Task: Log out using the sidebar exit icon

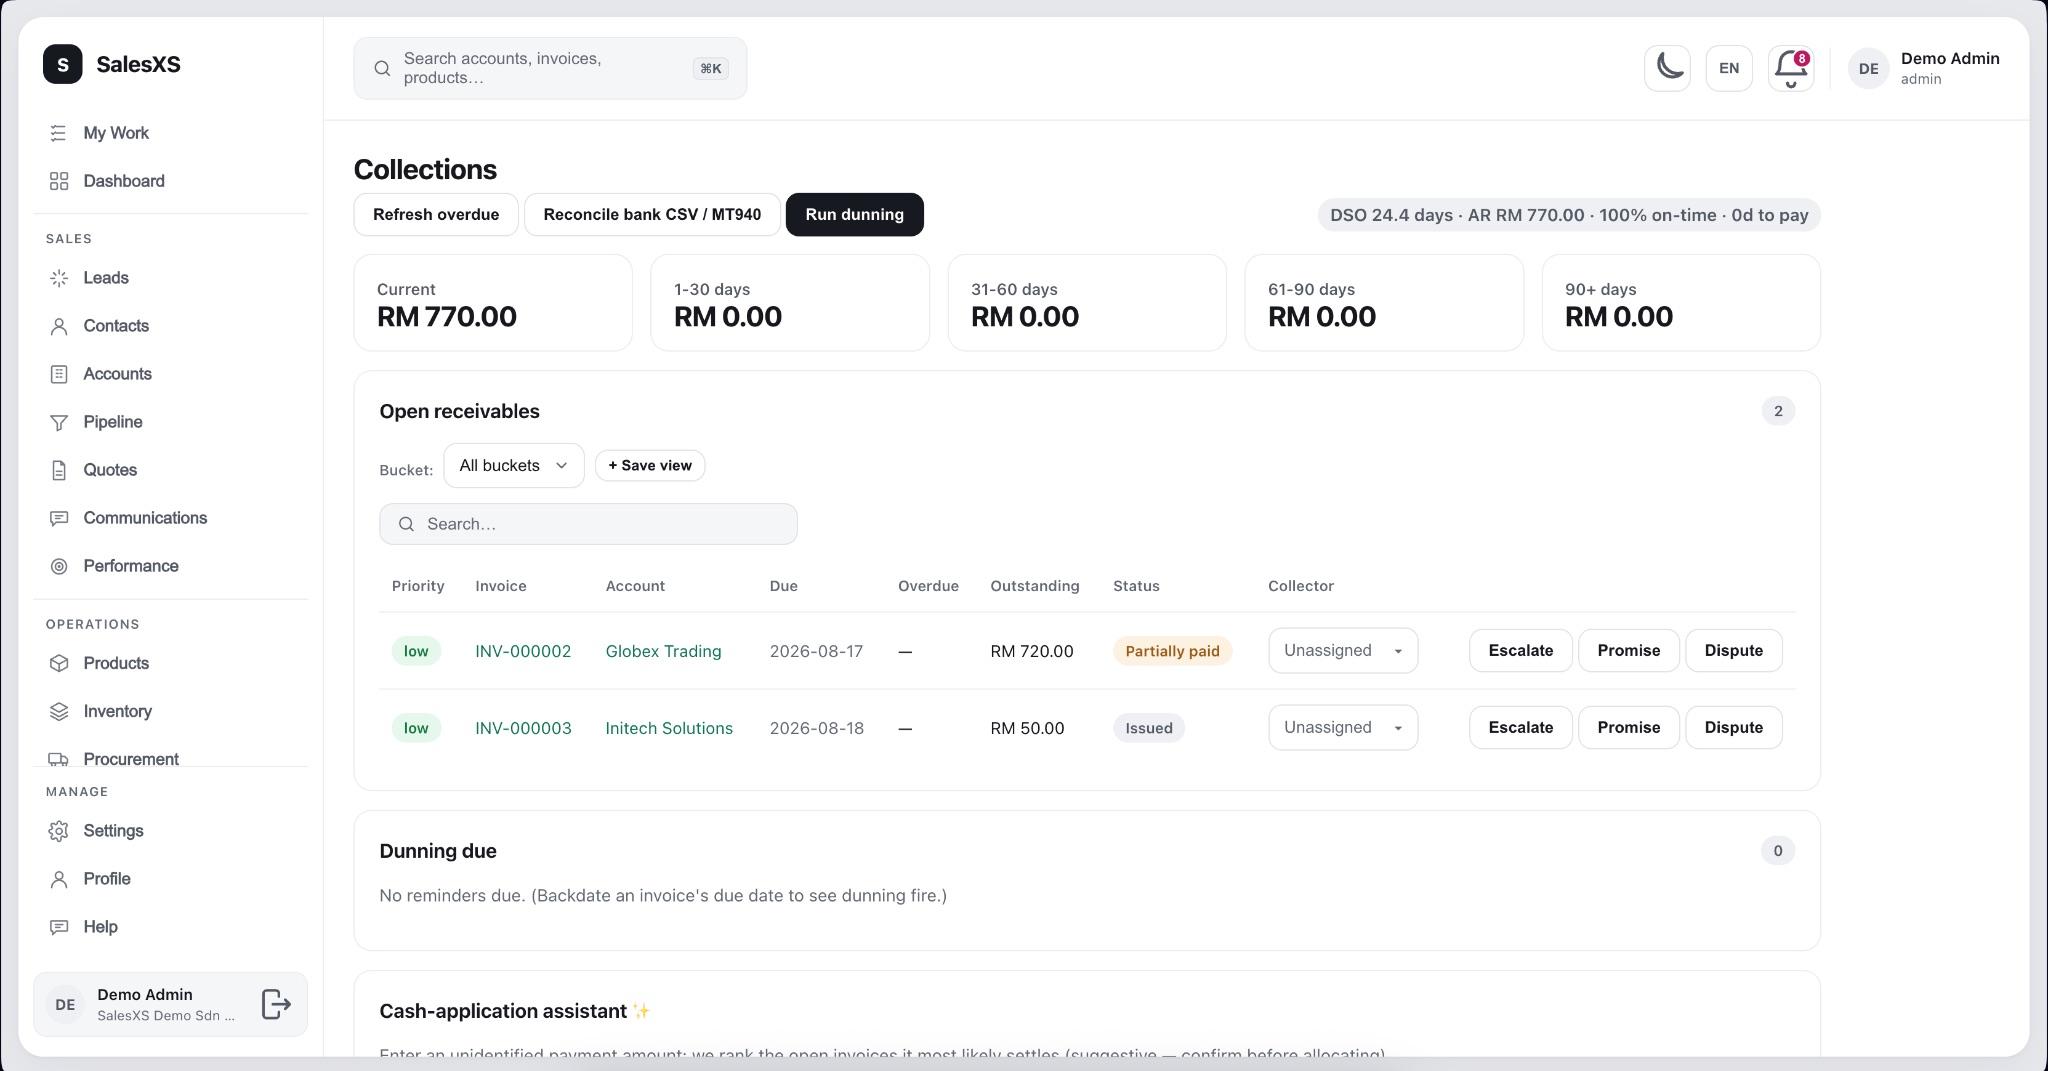Action: tap(276, 1004)
